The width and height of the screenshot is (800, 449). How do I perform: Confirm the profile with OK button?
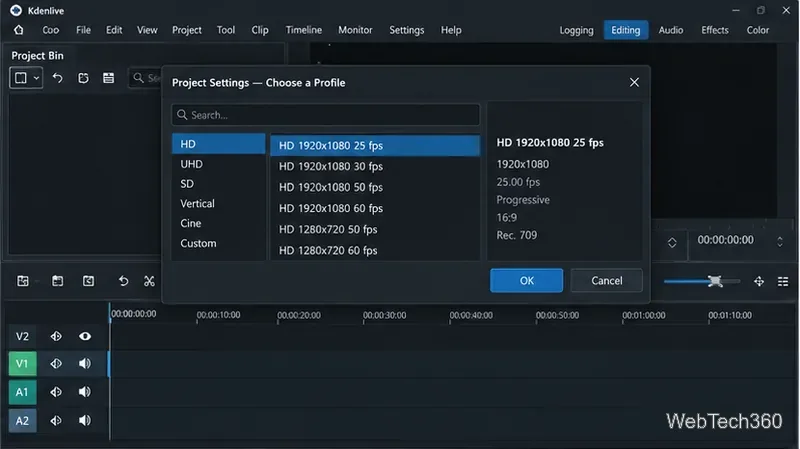click(527, 281)
